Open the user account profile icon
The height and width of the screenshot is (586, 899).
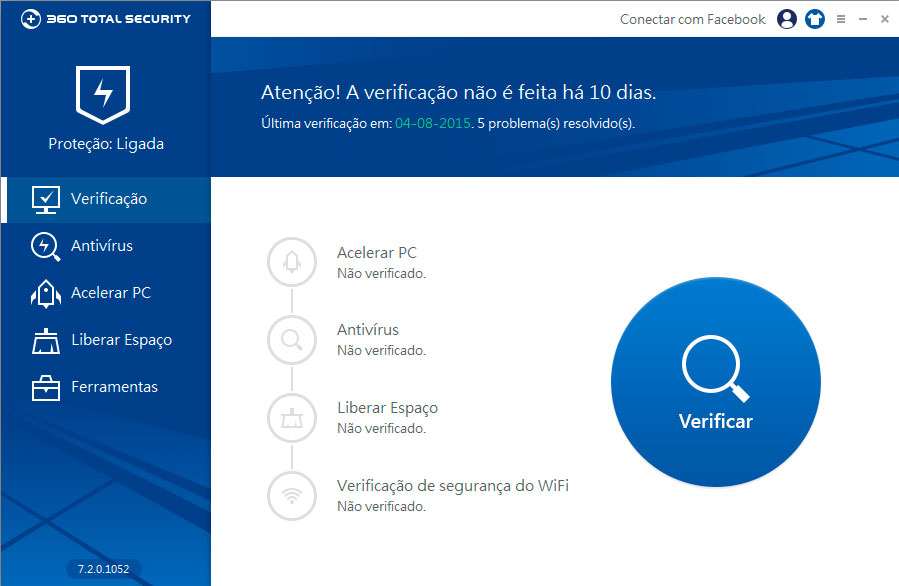[x=786, y=19]
